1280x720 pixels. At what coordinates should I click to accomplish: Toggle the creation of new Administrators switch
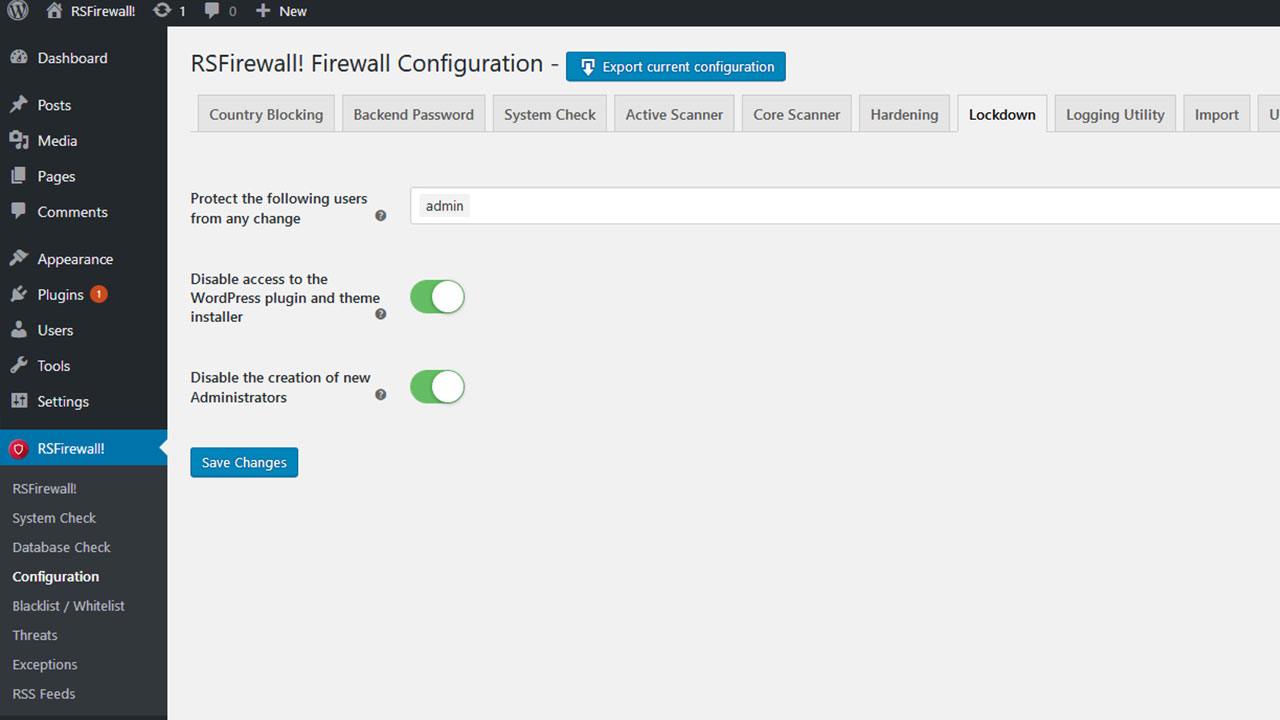click(437, 387)
